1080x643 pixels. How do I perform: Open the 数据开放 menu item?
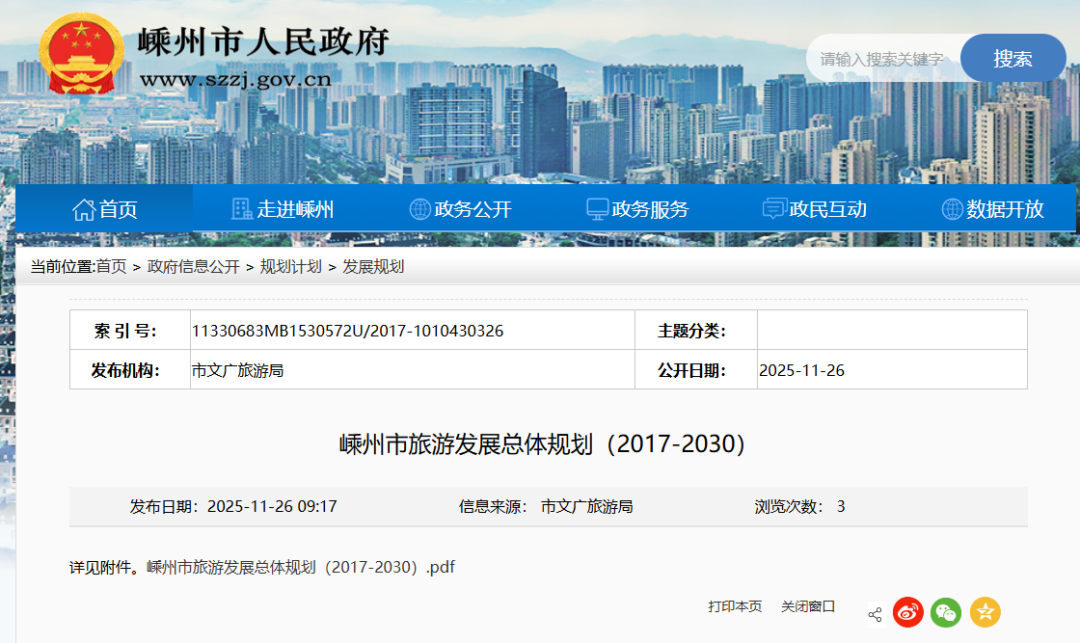[1005, 209]
